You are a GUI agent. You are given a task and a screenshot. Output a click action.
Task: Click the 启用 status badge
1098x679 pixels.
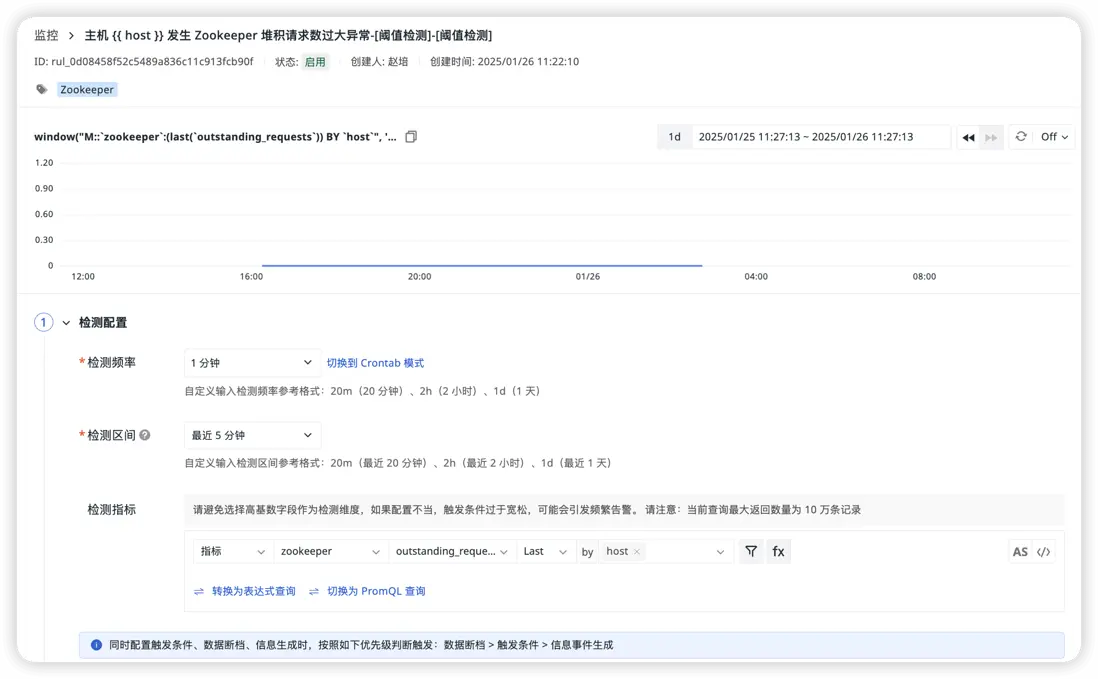pos(314,61)
